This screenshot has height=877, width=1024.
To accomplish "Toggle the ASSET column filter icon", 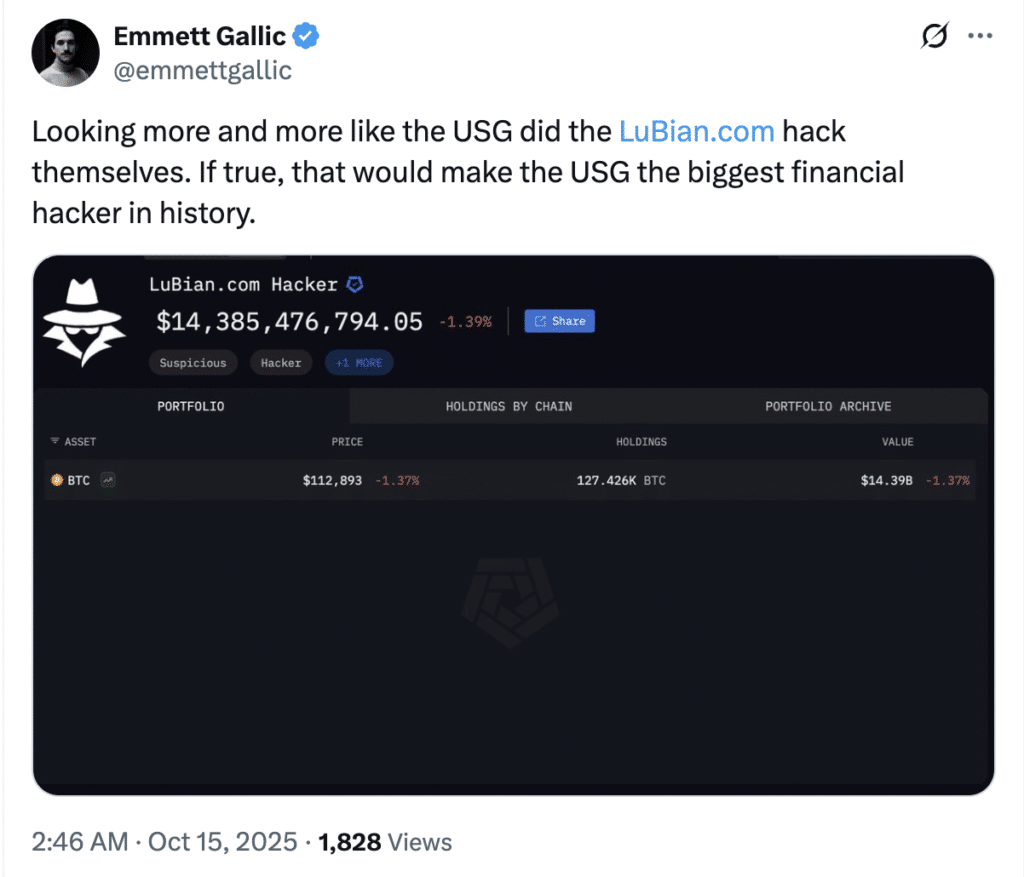I will click(54, 442).
